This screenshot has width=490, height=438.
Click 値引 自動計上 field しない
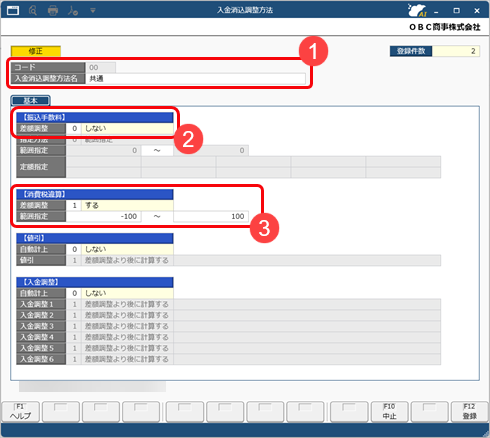(x=127, y=249)
